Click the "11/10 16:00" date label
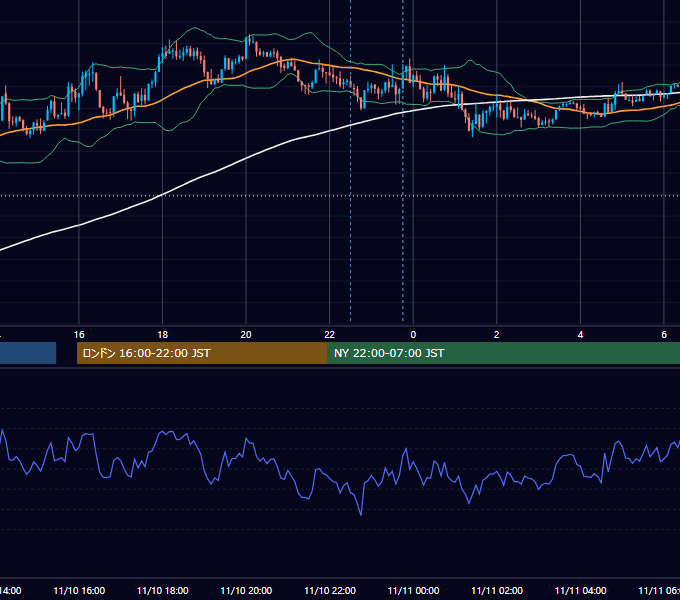This screenshot has width=680, height=600. pos(79,590)
